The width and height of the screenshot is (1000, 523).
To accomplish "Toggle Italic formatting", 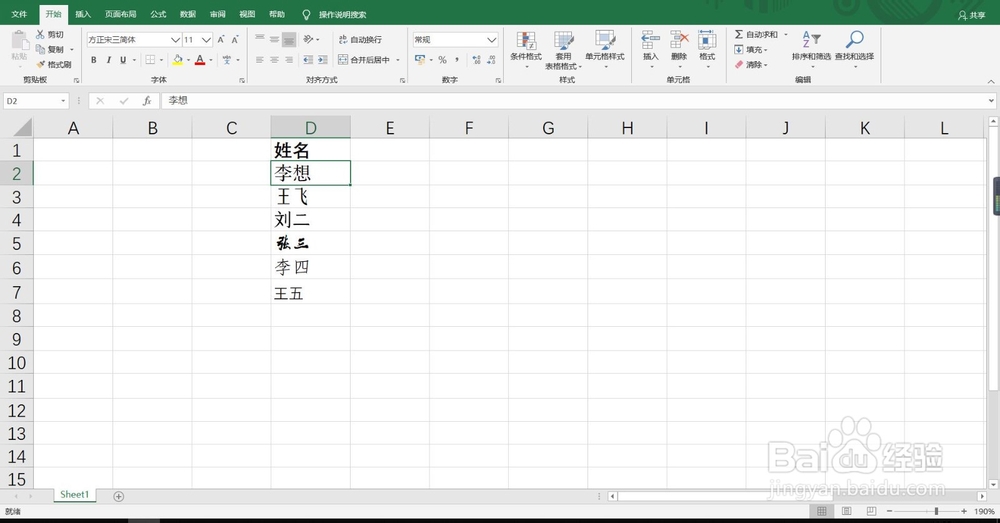I will (108, 60).
